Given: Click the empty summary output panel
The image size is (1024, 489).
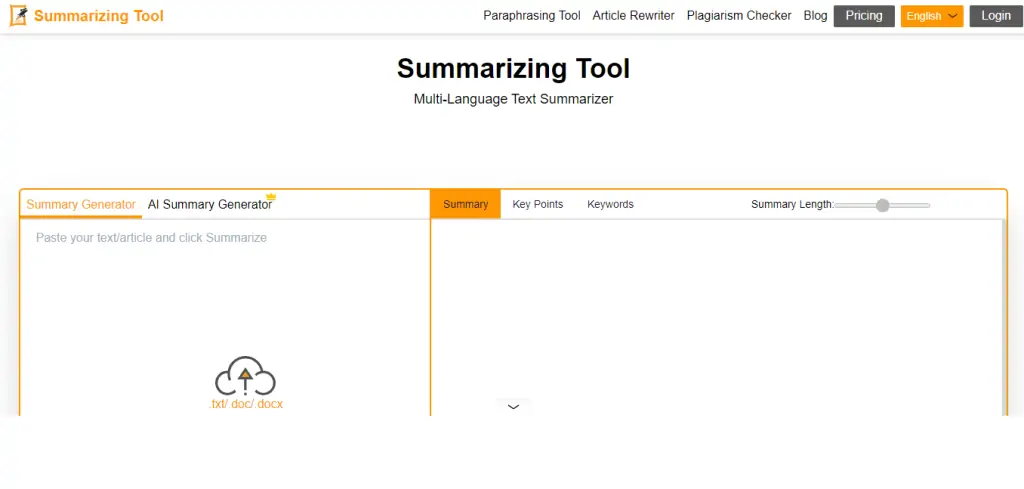Looking at the screenshot, I should pyautogui.click(x=716, y=310).
